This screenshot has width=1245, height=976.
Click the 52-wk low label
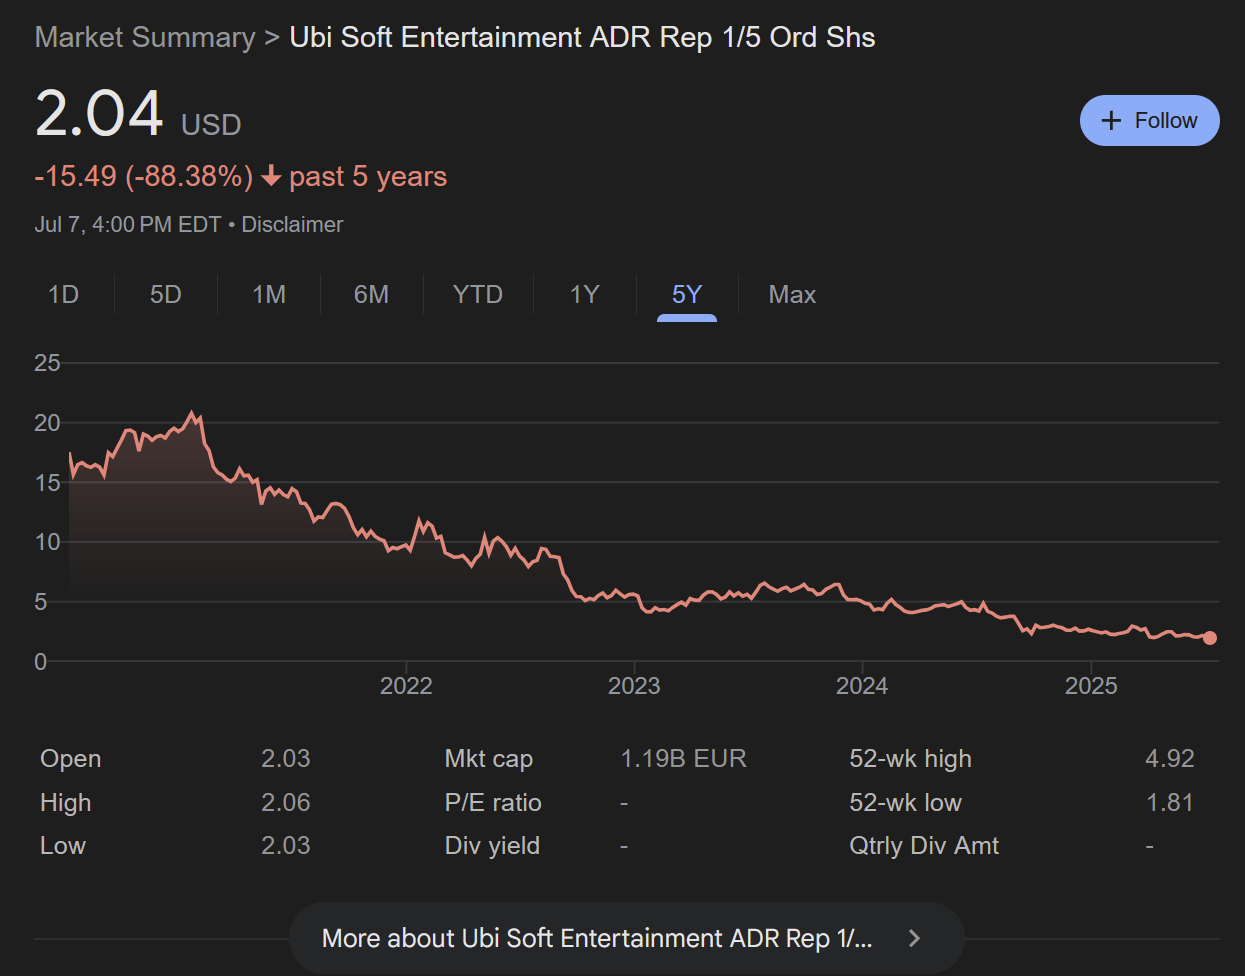pyautogui.click(x=905, y=803)
